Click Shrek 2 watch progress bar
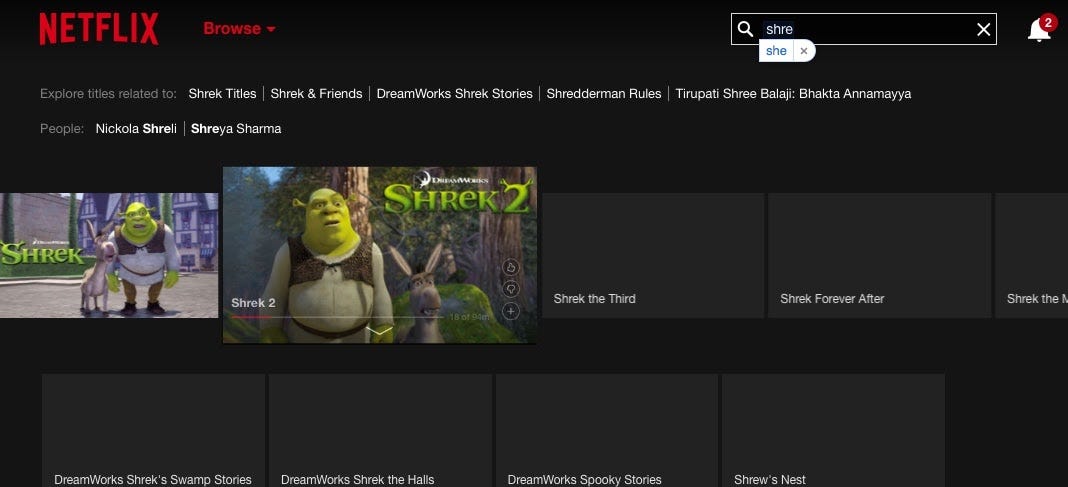The width and height of the screenshot is (1068, 487). click(x=337, y=317)
